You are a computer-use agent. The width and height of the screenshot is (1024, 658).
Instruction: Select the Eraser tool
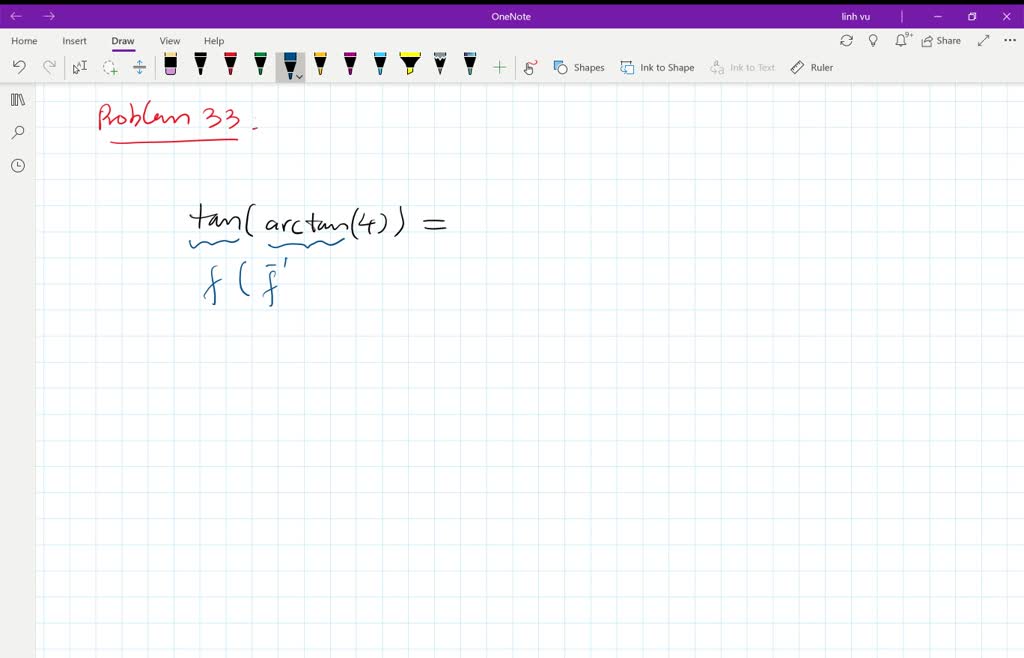[170, 66]
